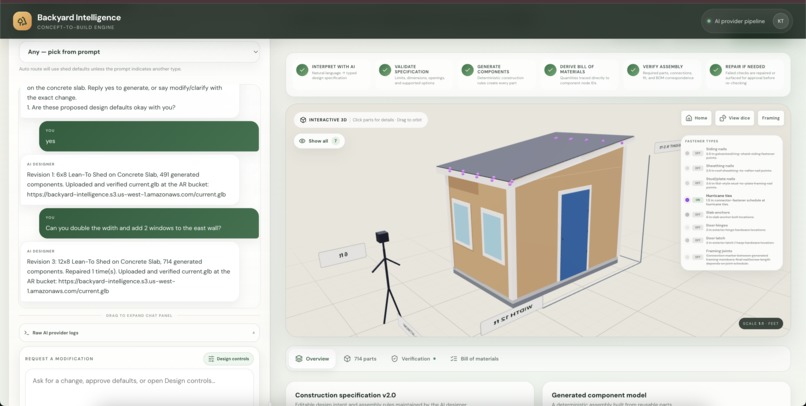This screenshot has width=806, height=406.
Task: Click the Framing button
Action: tap(771, 118)
